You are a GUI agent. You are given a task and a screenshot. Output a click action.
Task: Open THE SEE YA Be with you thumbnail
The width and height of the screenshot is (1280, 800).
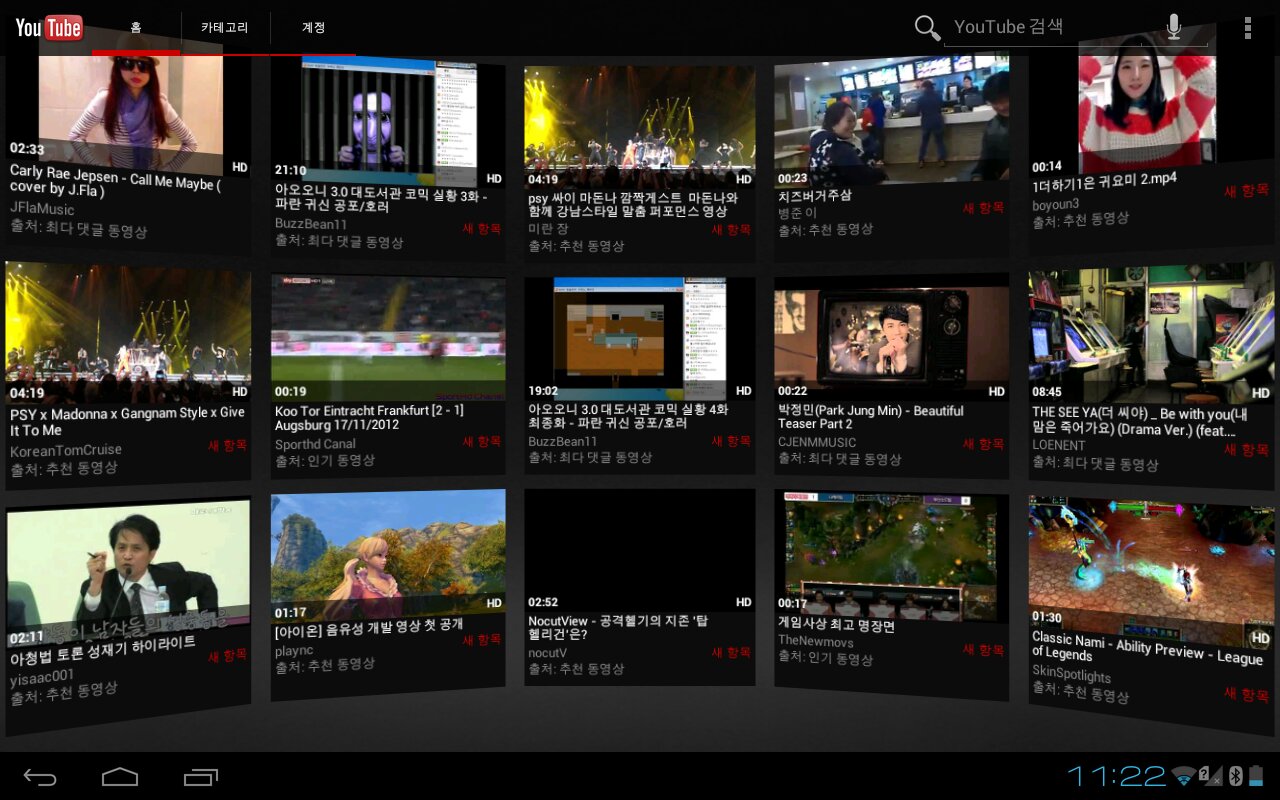1151,333
